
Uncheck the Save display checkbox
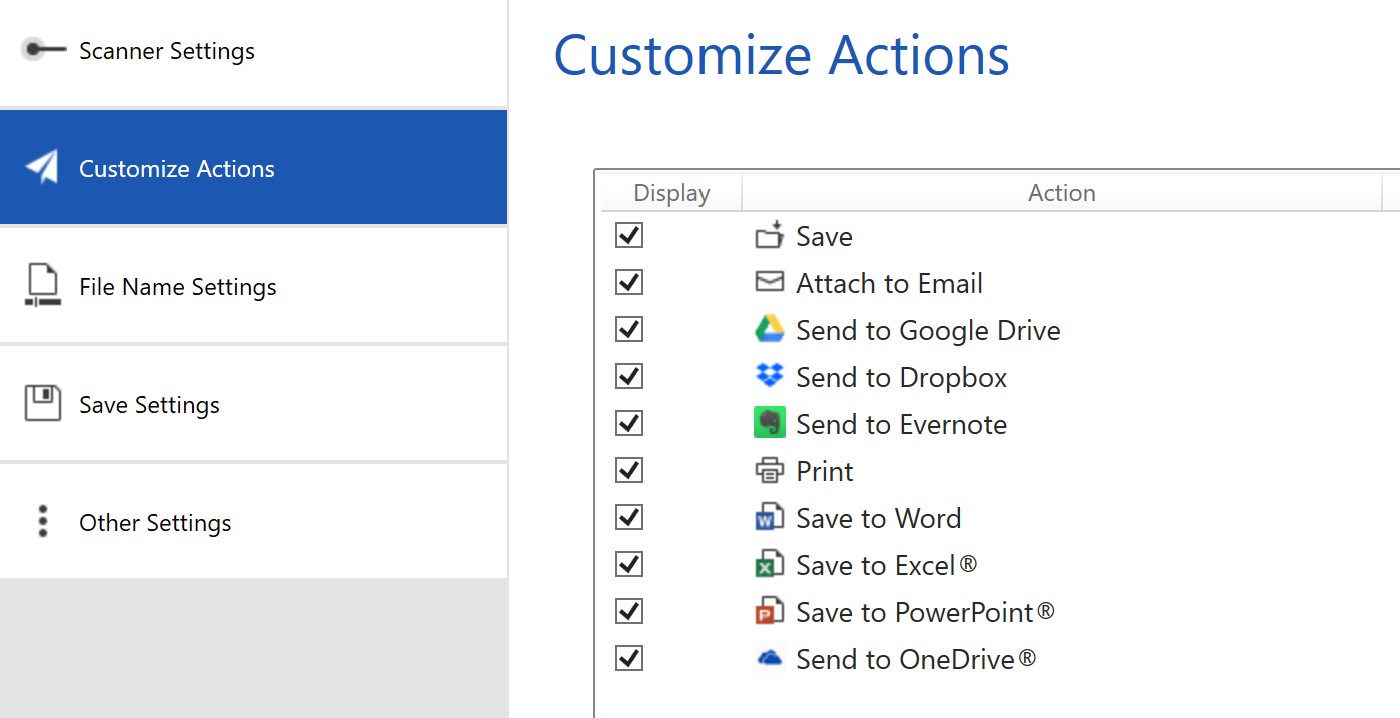(629, 235)
